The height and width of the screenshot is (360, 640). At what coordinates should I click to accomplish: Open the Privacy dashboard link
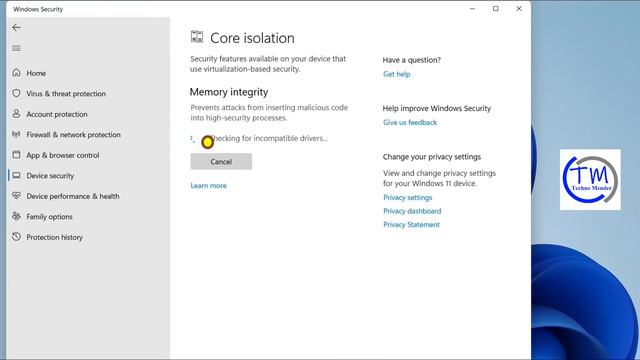(x=412, y=211)
